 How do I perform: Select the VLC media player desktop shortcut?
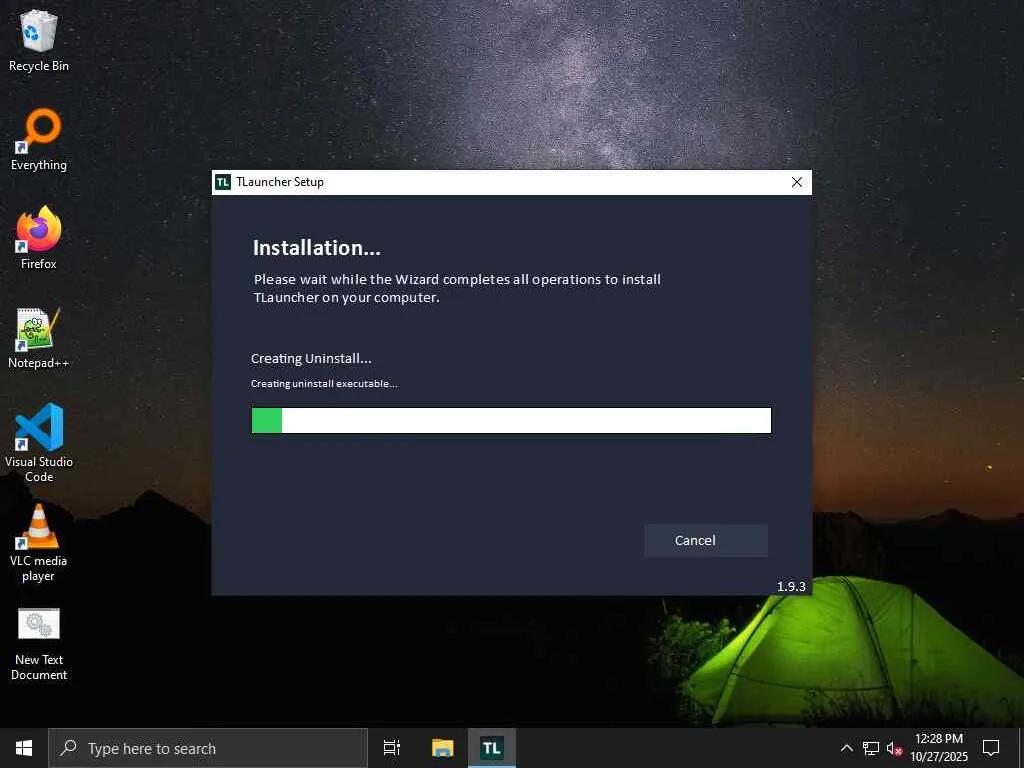coord(39,543)
